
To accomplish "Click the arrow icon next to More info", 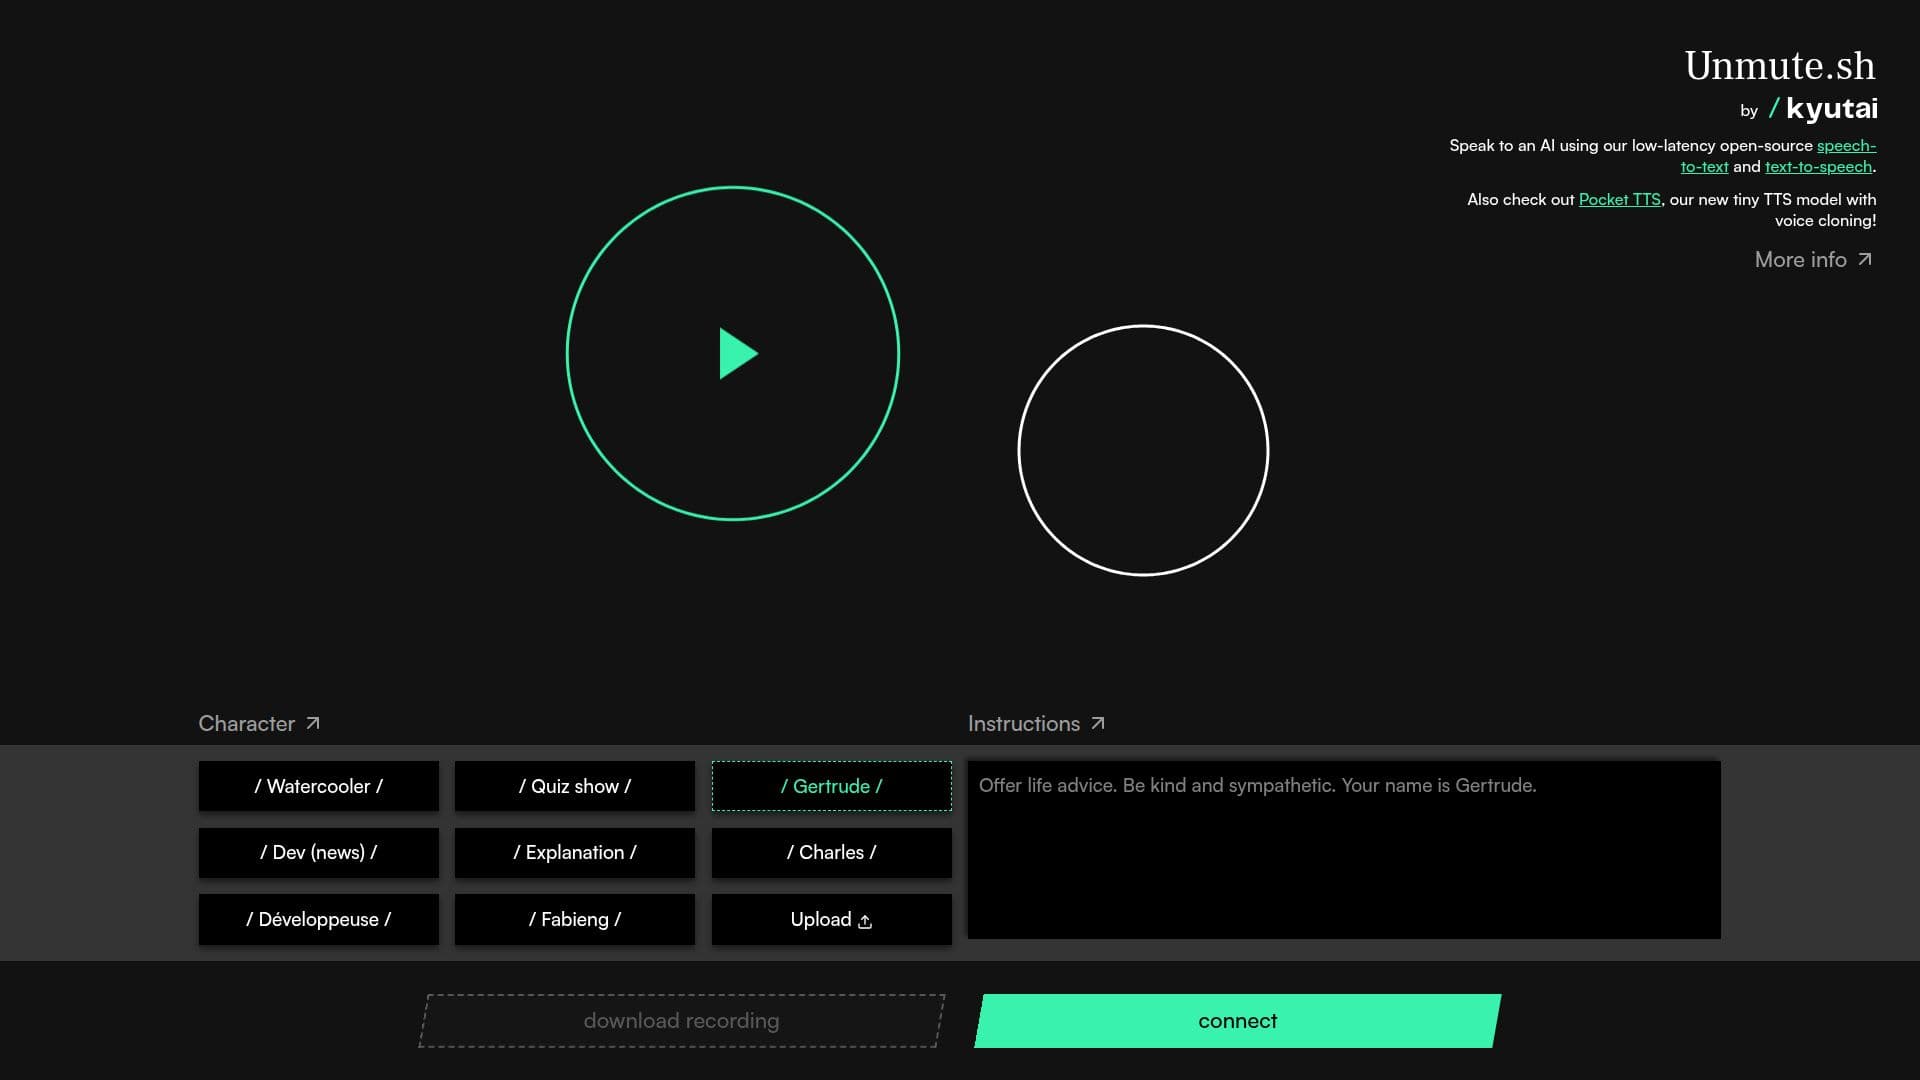I will pyautogui.click(x=1864, y=259).
